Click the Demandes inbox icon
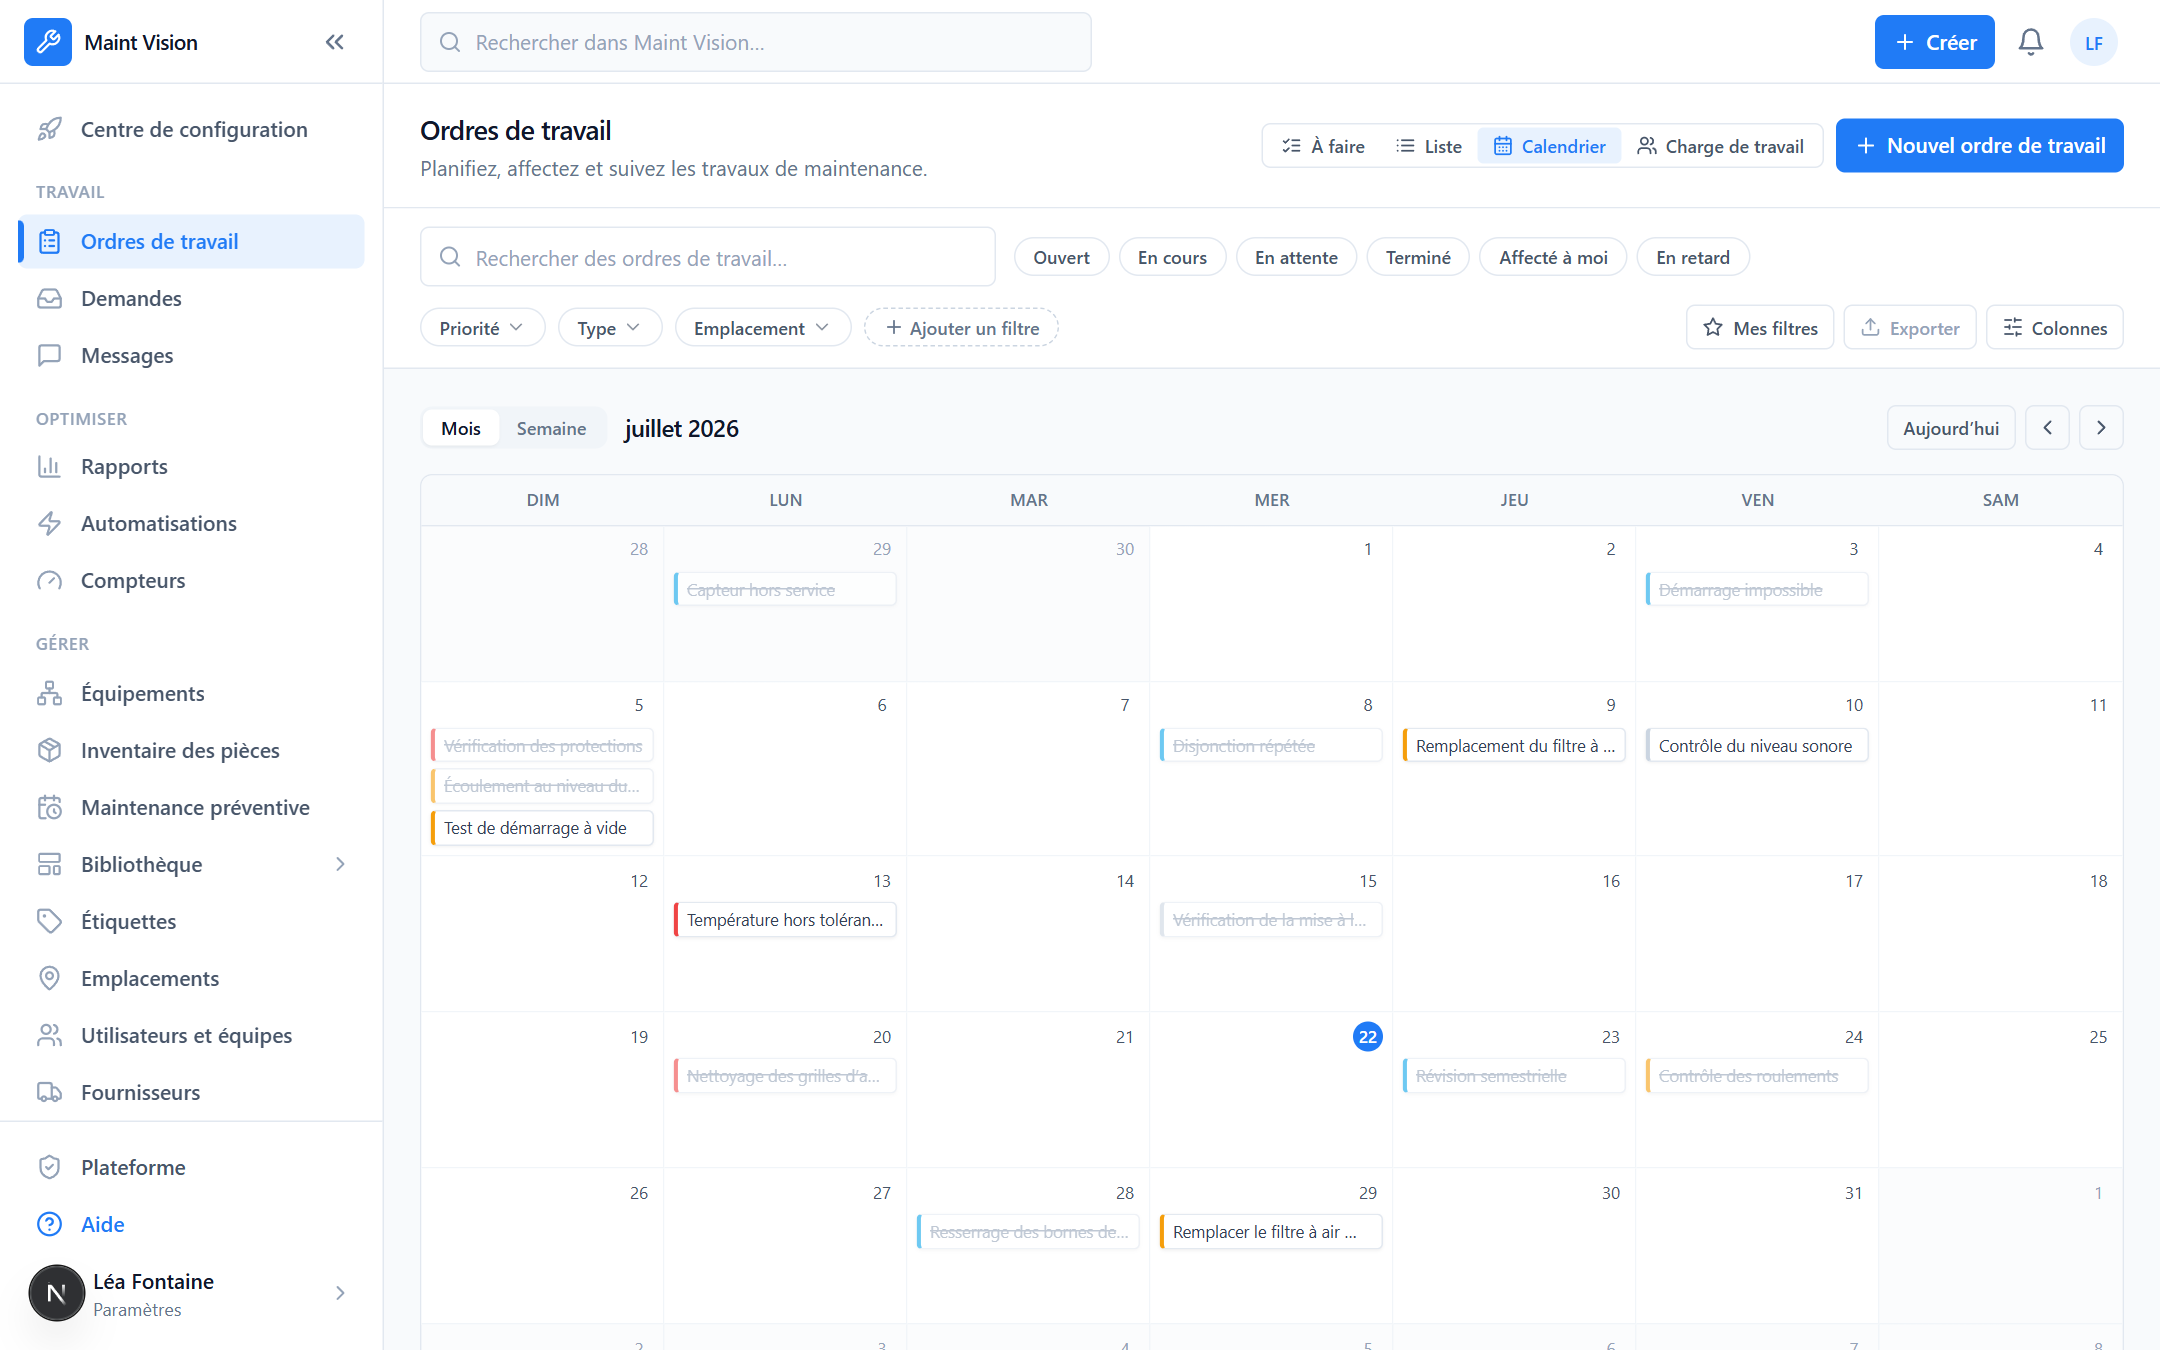The image size is (2160, 1350). tap(49, 298)
